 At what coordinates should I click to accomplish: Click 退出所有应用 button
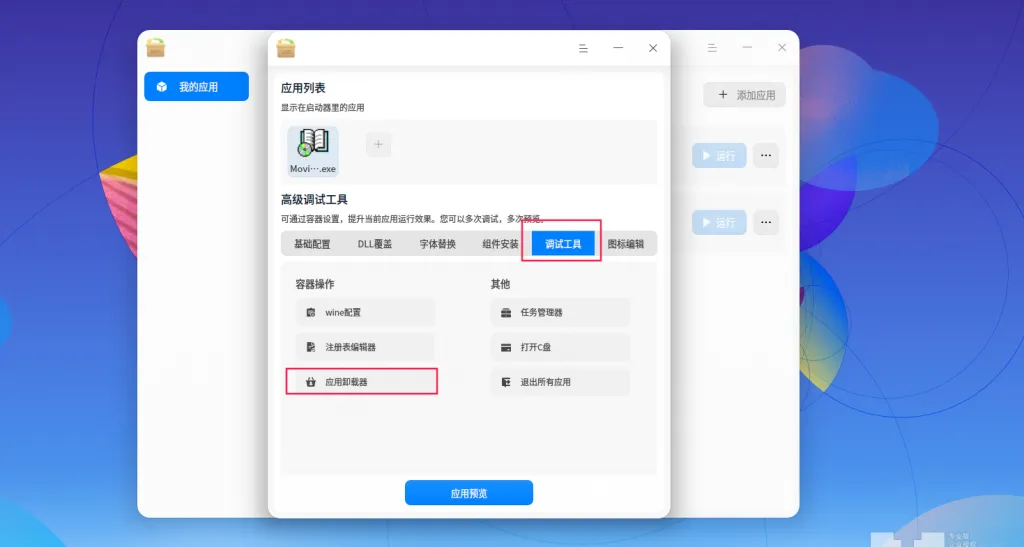tap(560, 382)
